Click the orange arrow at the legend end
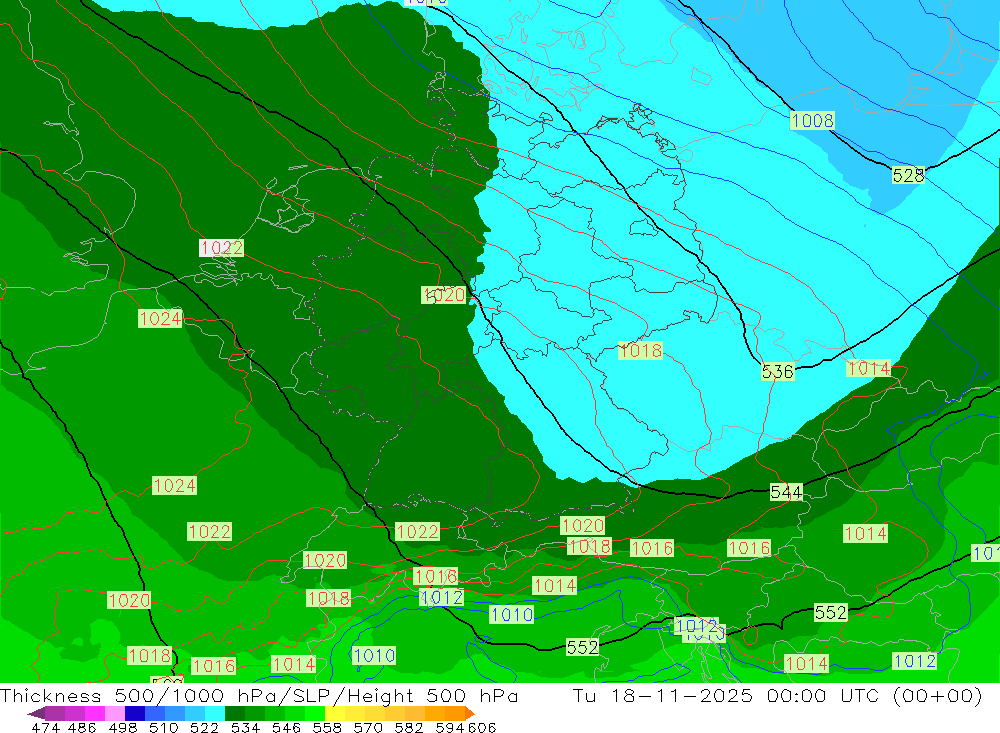Screen dimensions: 1000x733 coord(469,713)
